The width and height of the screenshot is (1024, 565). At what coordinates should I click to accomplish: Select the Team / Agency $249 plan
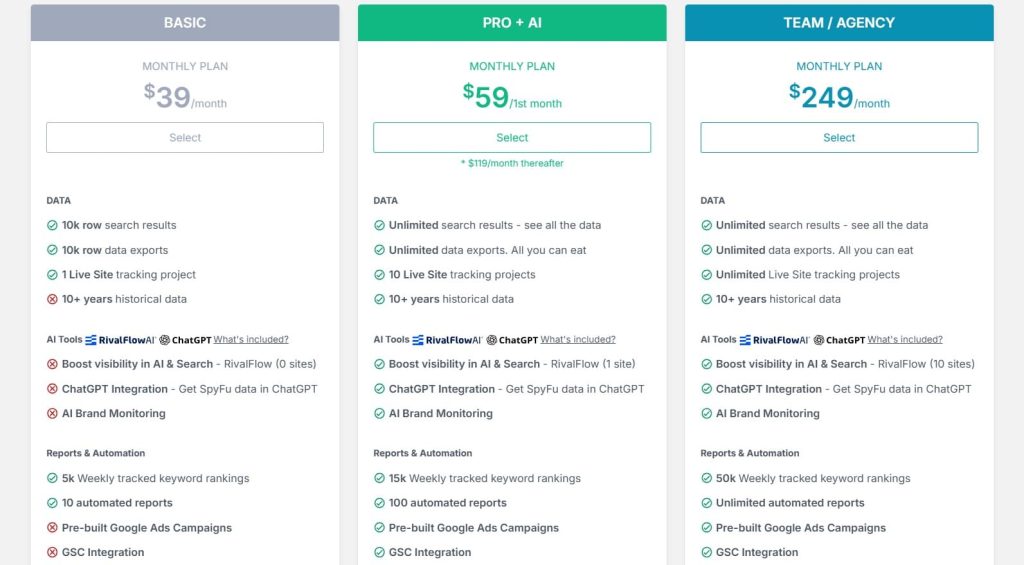tap(839, 138)
